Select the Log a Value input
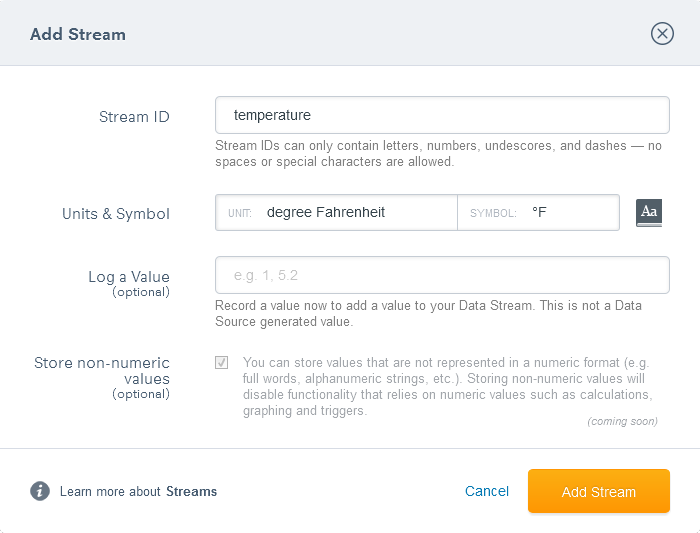 (442, 275)
